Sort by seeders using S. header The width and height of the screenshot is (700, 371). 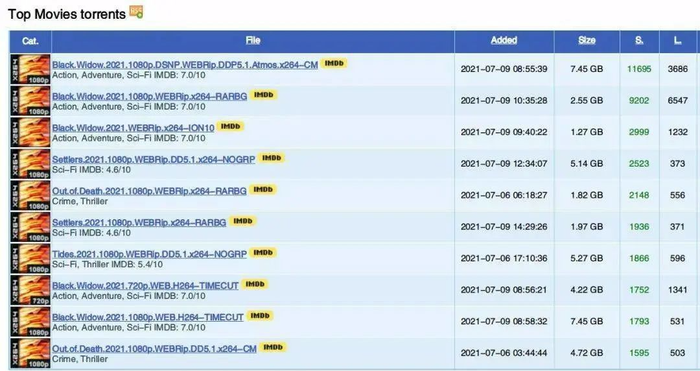[639, 40]
